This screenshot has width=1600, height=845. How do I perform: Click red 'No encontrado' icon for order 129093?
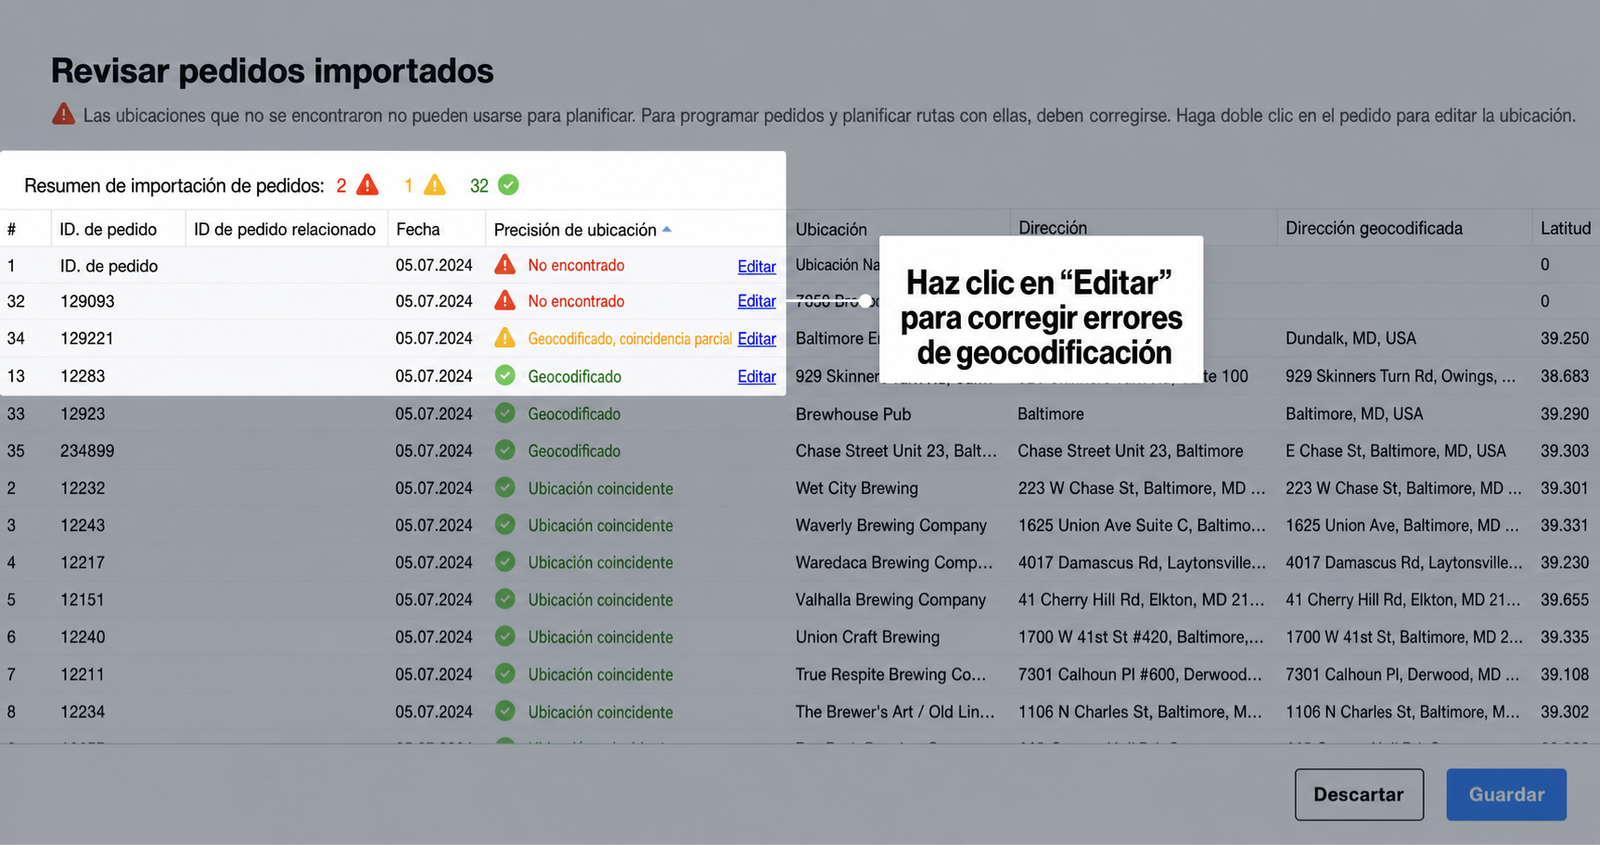(x=505, y=301)
